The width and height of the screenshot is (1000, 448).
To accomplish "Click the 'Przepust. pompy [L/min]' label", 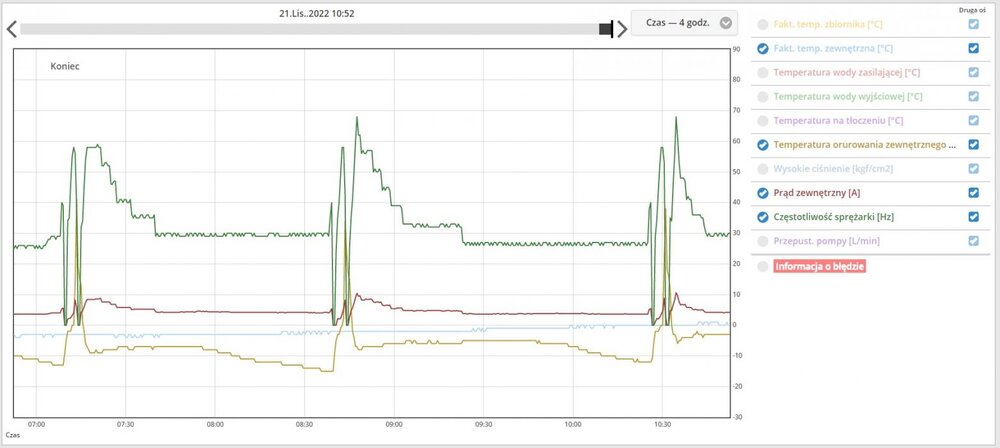I will click(x=827, y=241).
